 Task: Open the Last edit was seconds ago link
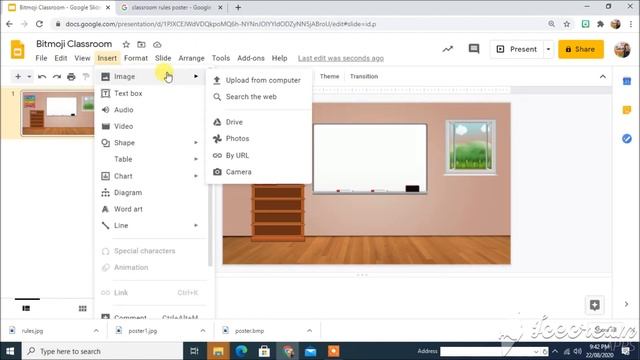341,58
